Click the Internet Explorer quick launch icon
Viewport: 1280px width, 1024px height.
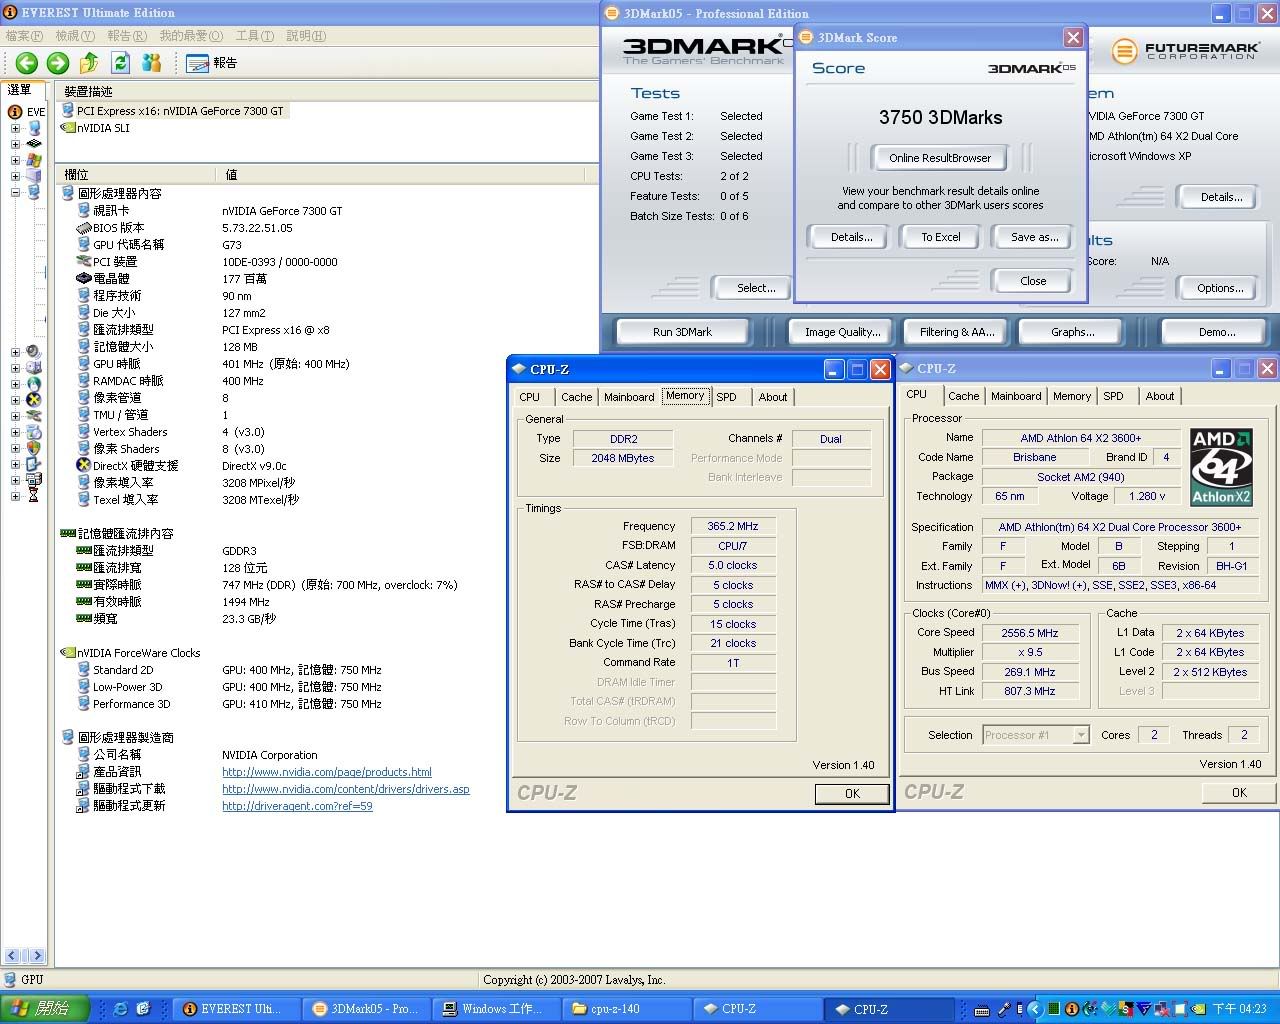click(121, 1009)
